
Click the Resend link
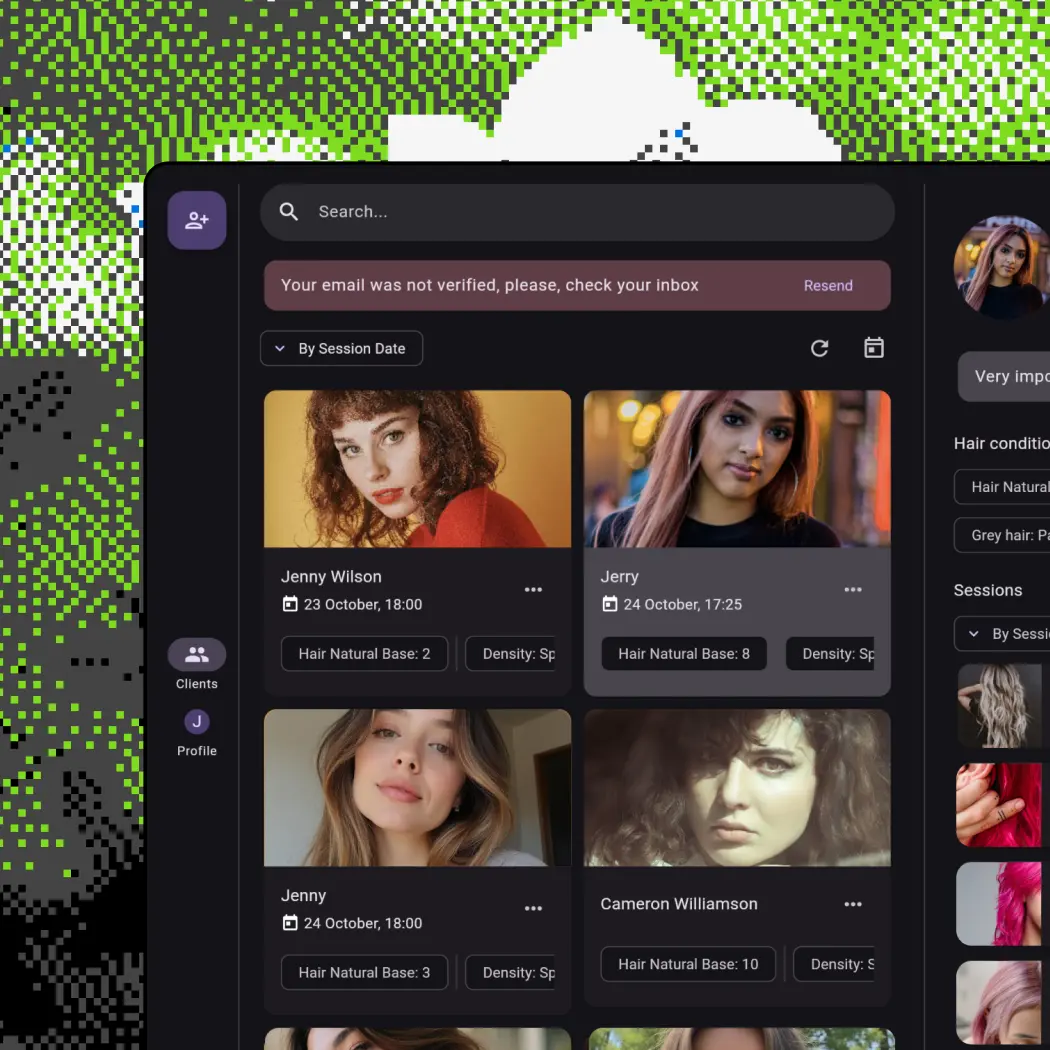point(828,286)
